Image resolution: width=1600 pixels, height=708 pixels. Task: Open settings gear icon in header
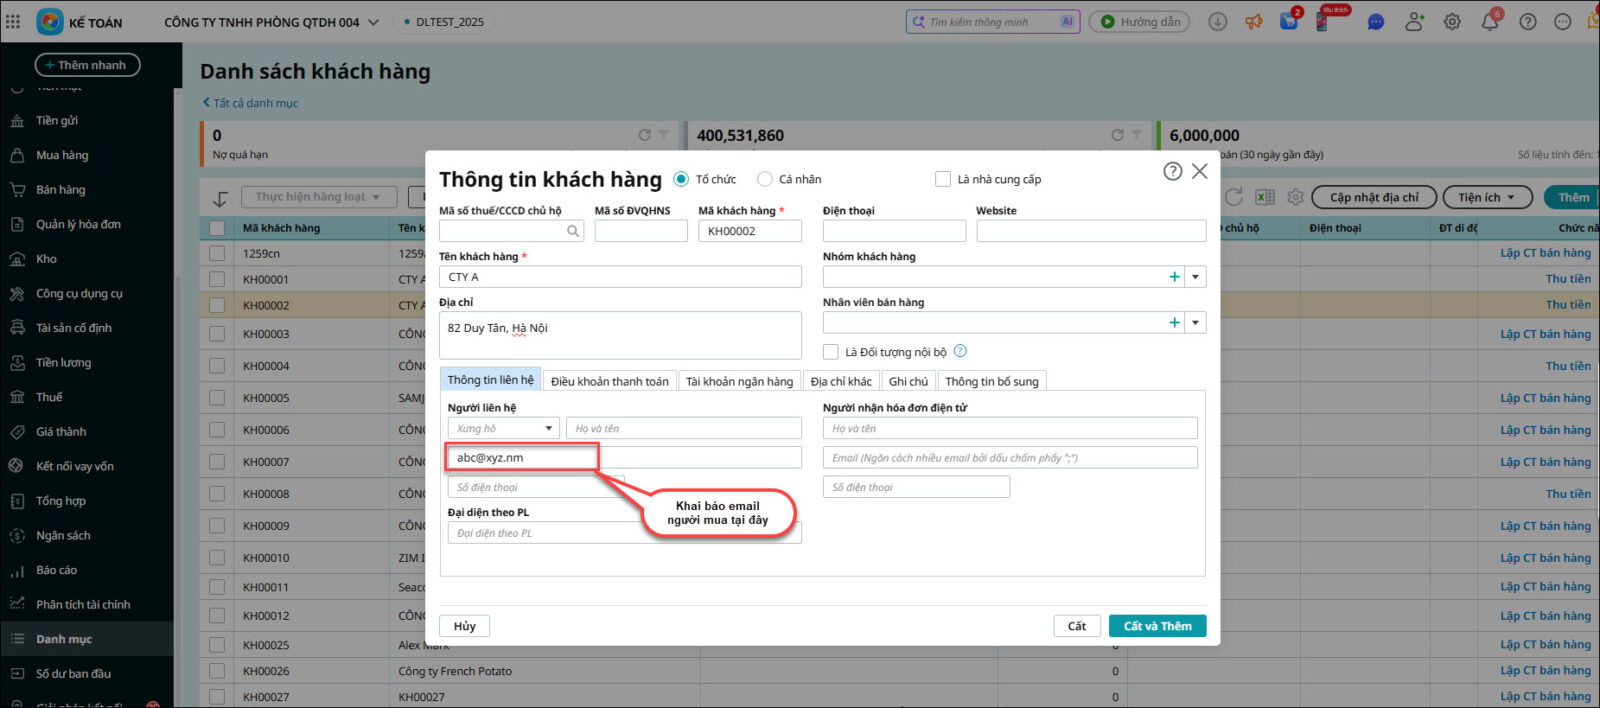click(x=1452, y=22)
